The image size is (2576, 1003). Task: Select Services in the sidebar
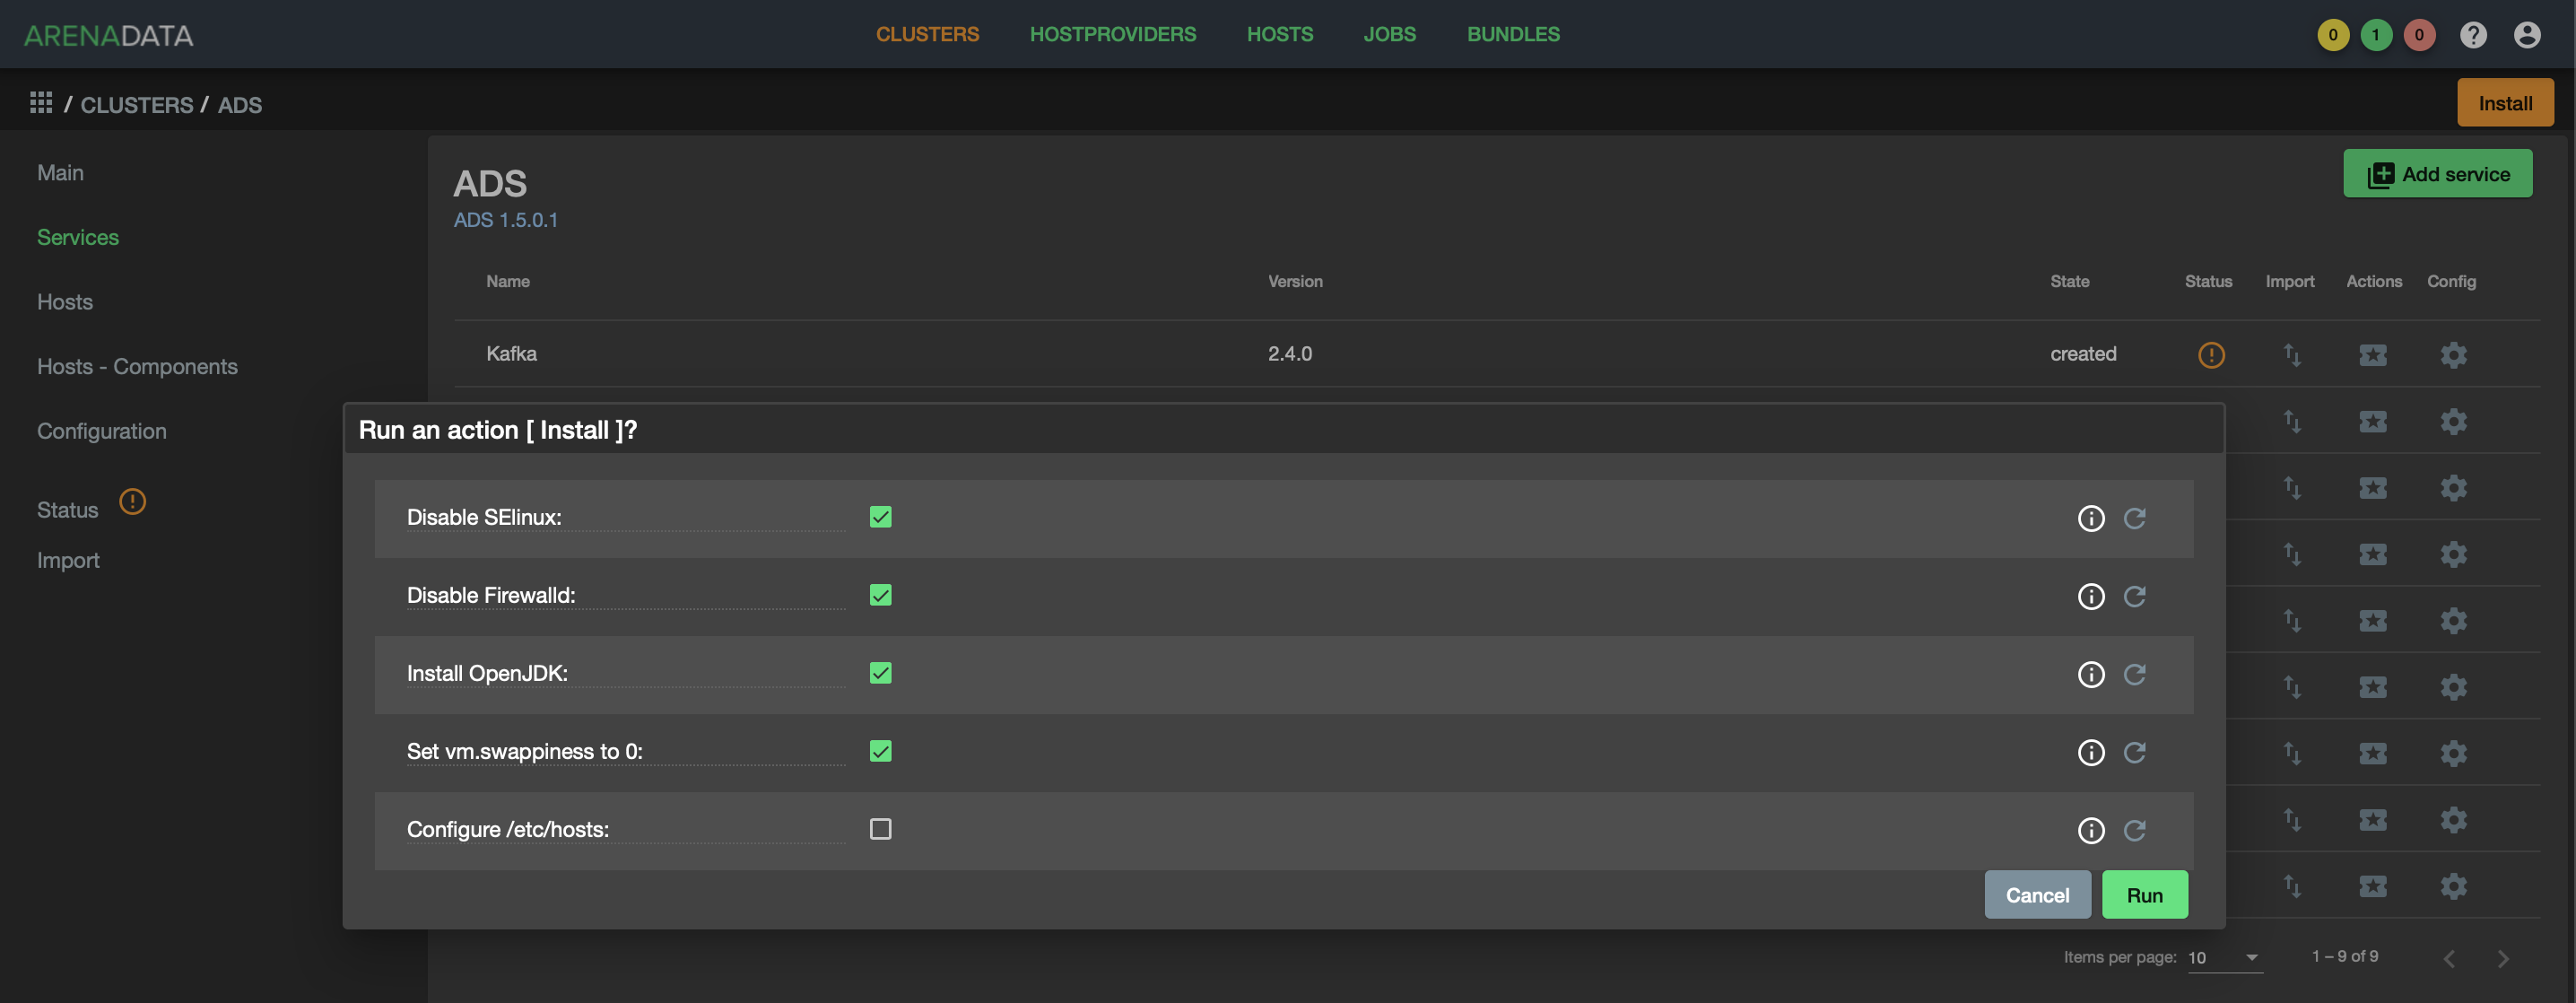pos(78,237)
